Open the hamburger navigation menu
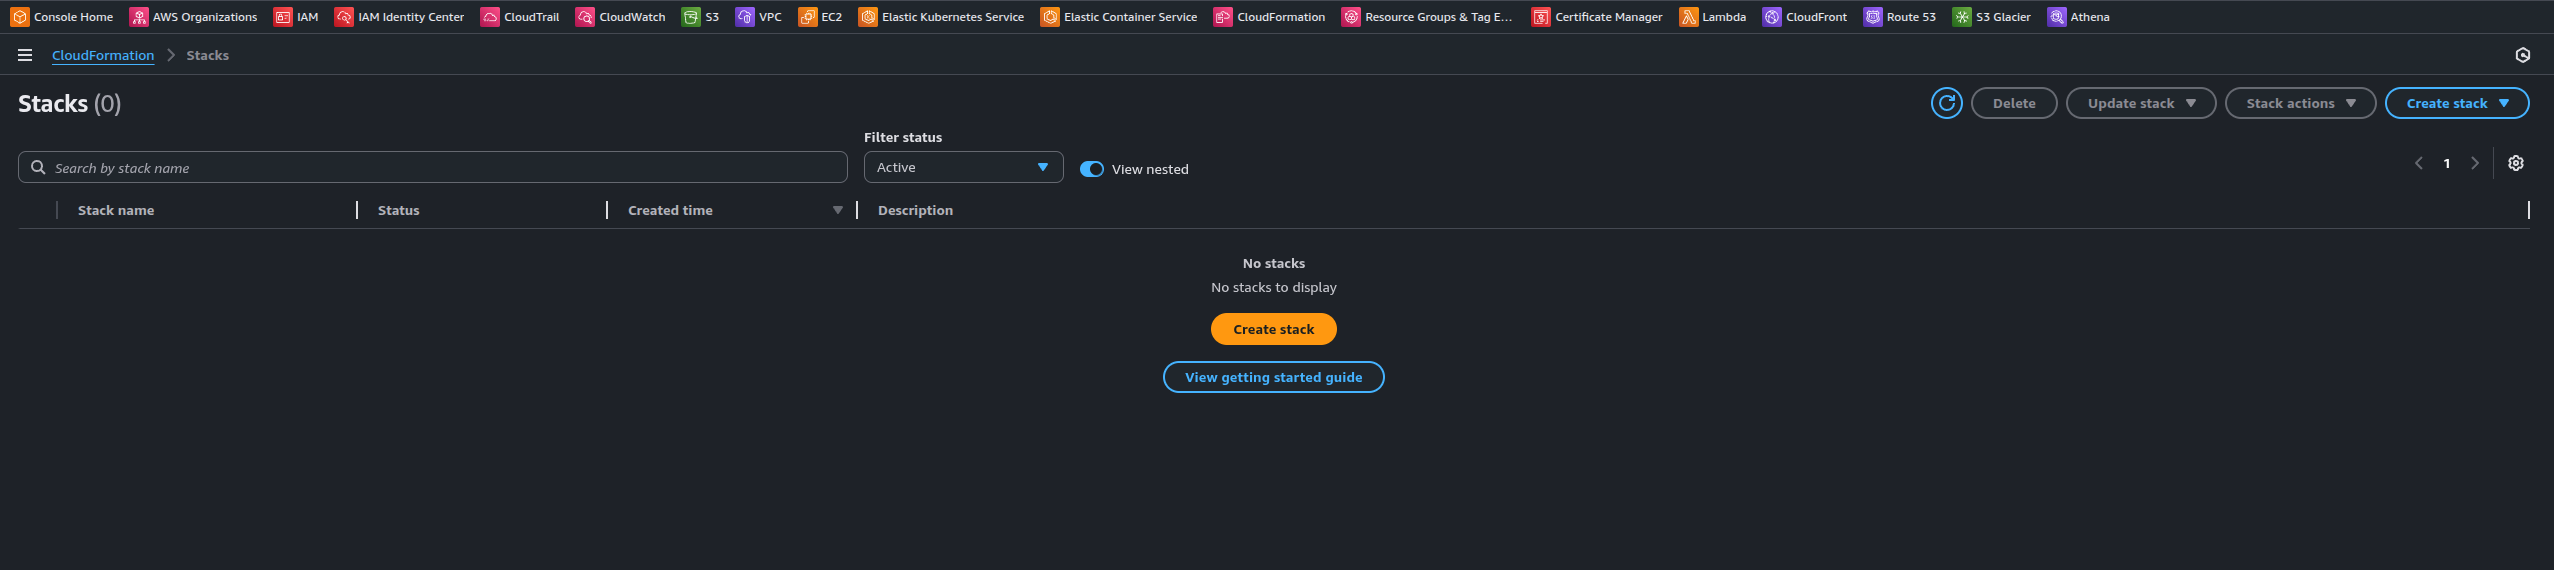The height and width of the screenshot is (570, 2554). tap(25, 55)
